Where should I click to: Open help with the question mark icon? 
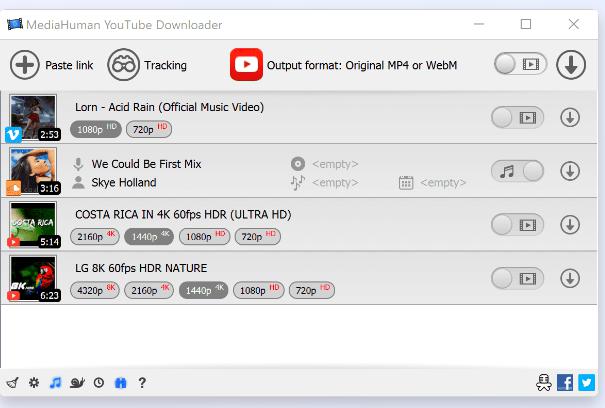(x=142, y=383)
